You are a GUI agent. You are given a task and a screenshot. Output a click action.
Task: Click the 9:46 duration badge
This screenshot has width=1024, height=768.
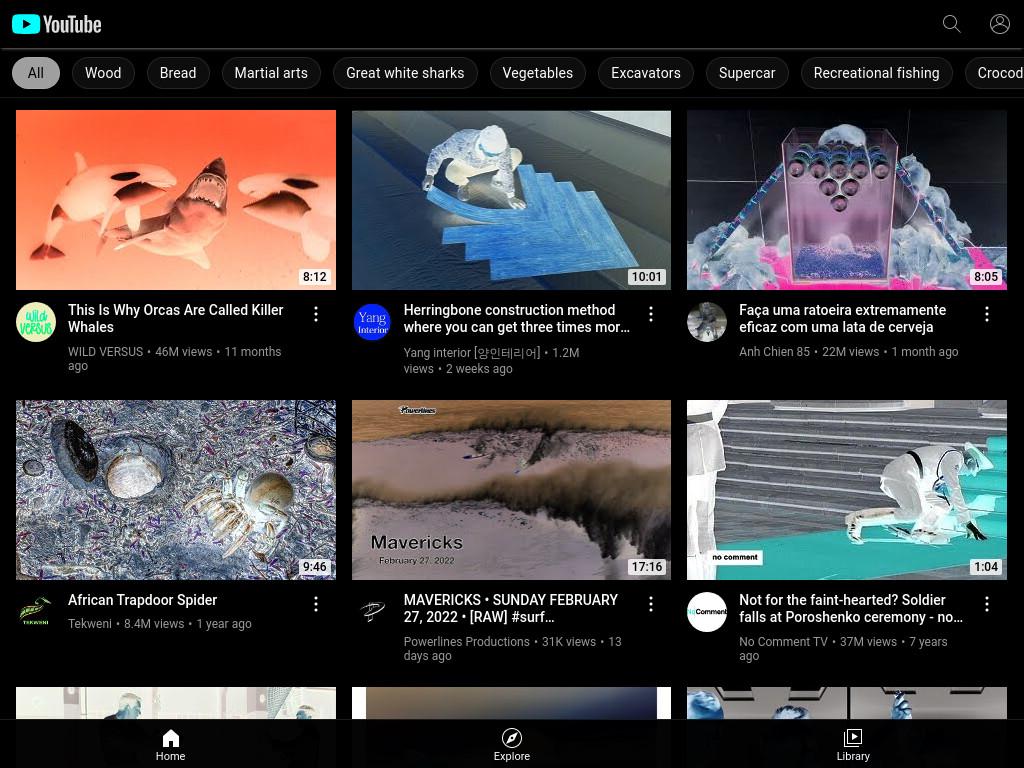(314, 567)
